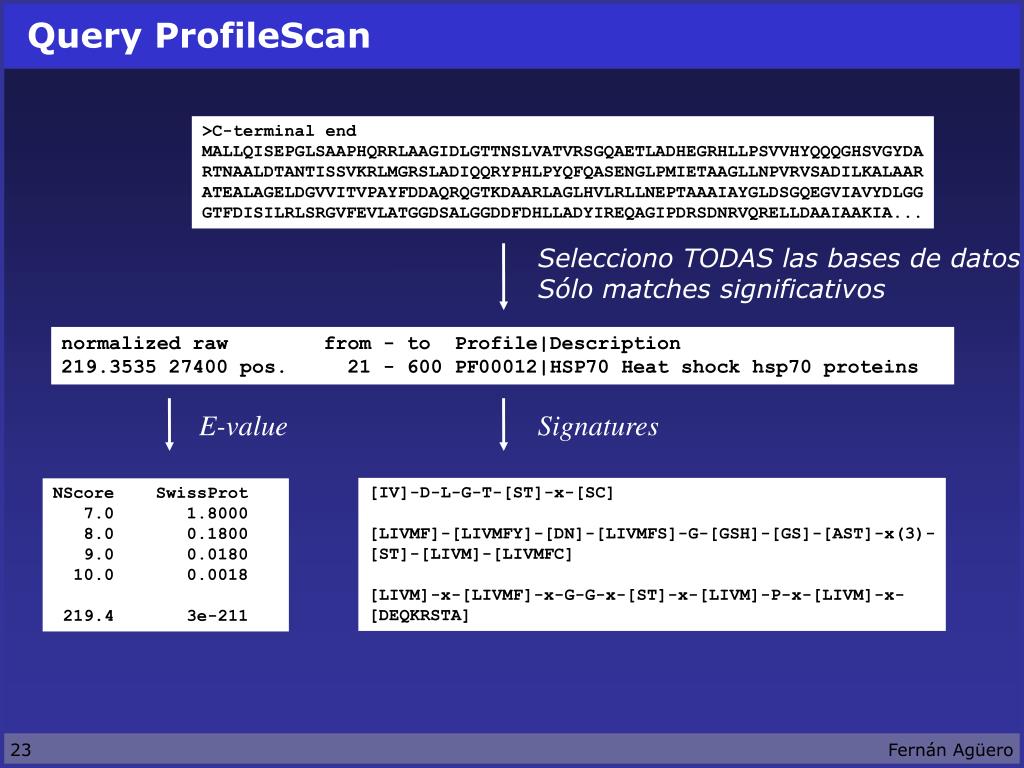Select NScore value 219.4
This screenshot has width=1024, height=768.
click(x=88, y=616)
